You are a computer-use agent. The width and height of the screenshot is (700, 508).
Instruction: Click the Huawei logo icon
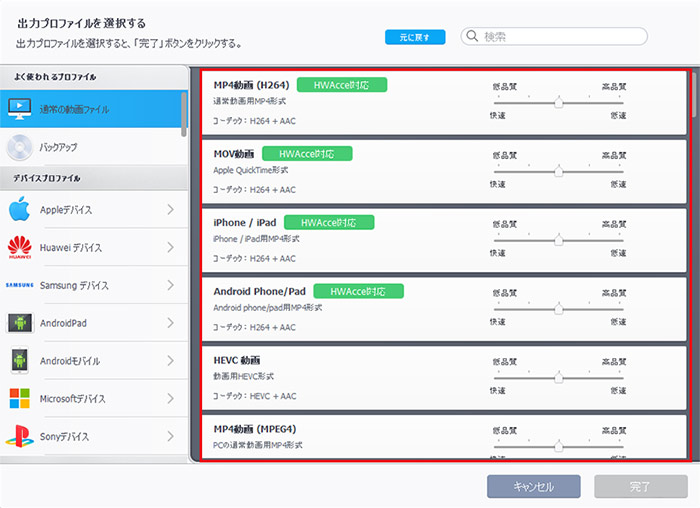20,247
